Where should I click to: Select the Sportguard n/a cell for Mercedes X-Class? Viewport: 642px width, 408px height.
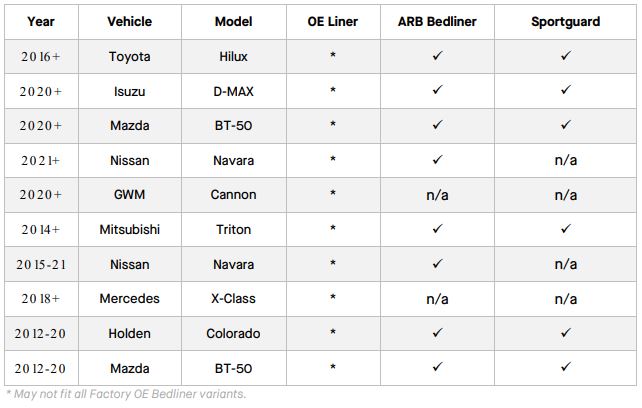pyautogui.click(x=565, y=299)
